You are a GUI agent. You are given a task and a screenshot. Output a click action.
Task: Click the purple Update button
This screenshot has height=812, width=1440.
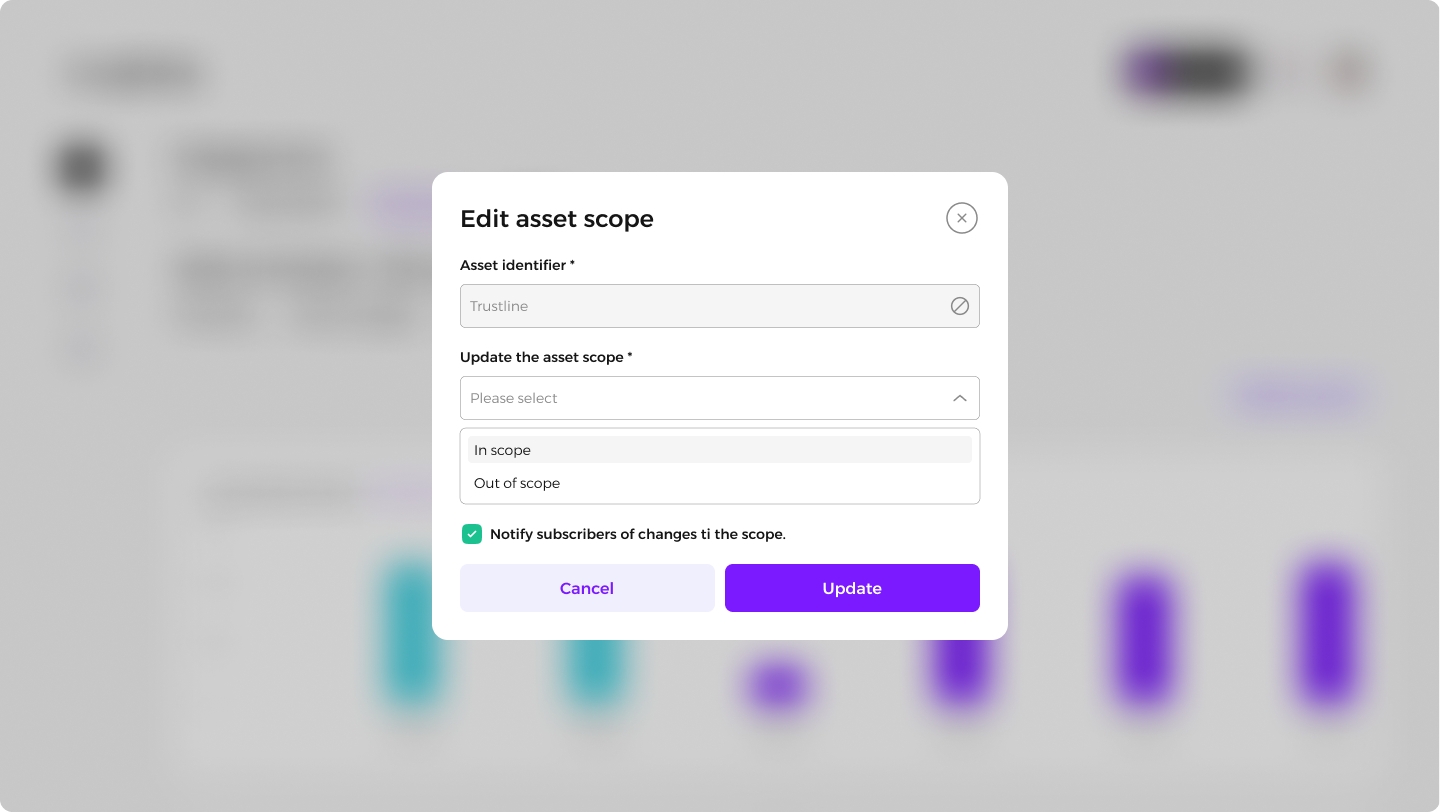[x=852, y=588]
